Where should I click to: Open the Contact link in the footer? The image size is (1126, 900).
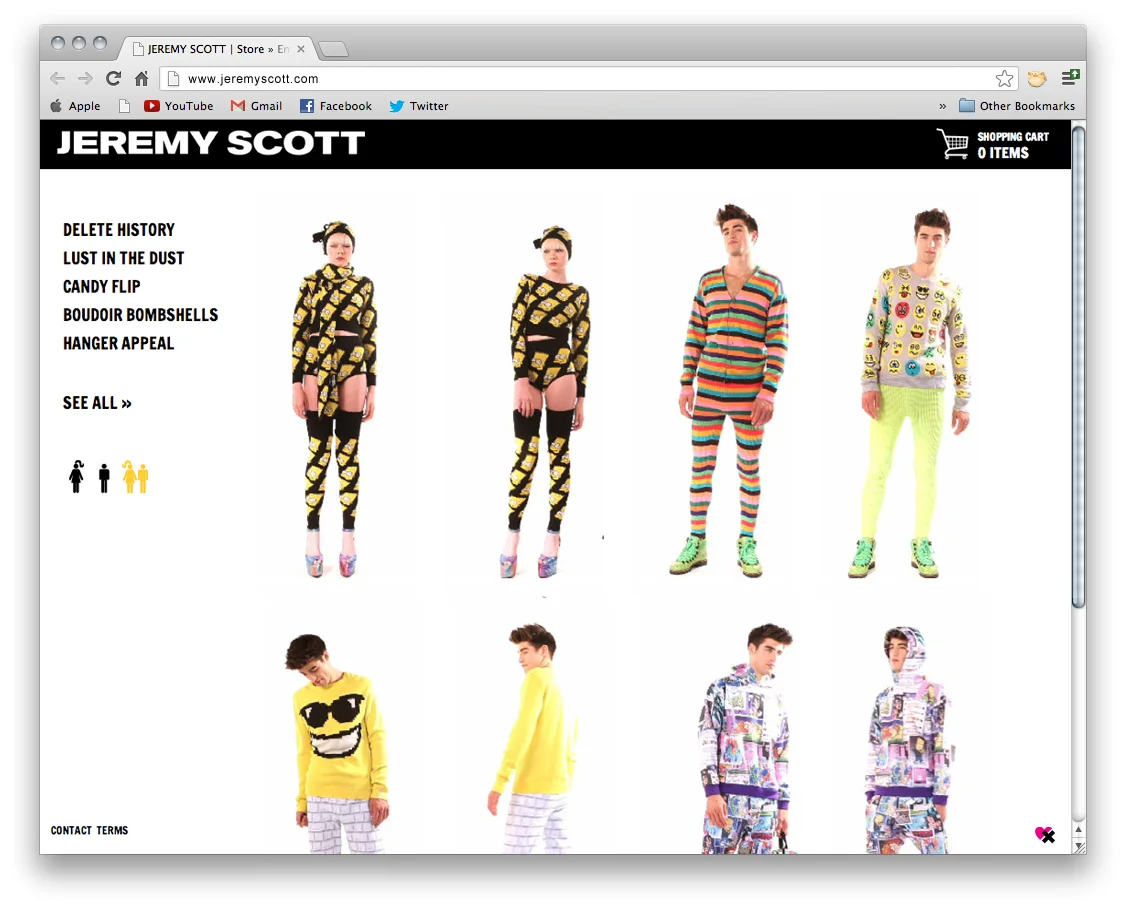[x=71, y=830]
